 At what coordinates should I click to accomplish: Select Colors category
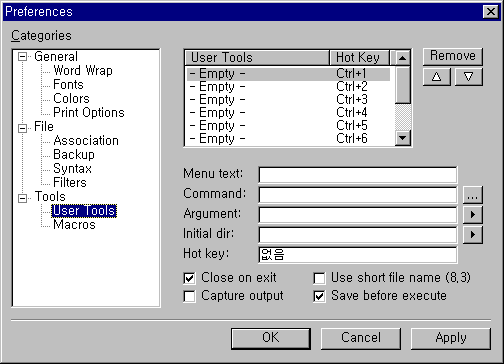point(71,99)
